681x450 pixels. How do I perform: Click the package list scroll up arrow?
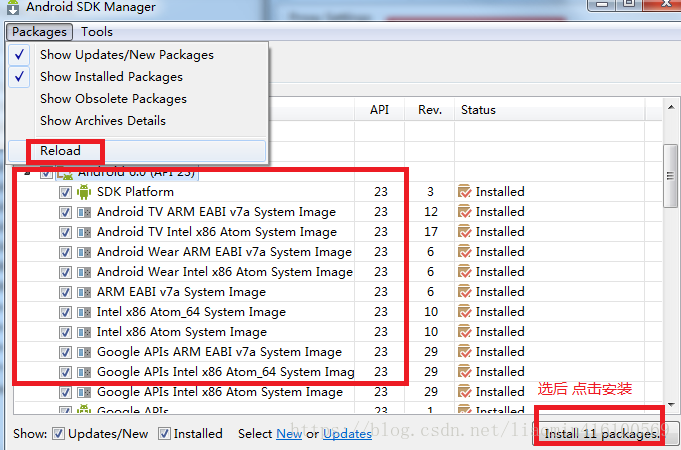671,107
